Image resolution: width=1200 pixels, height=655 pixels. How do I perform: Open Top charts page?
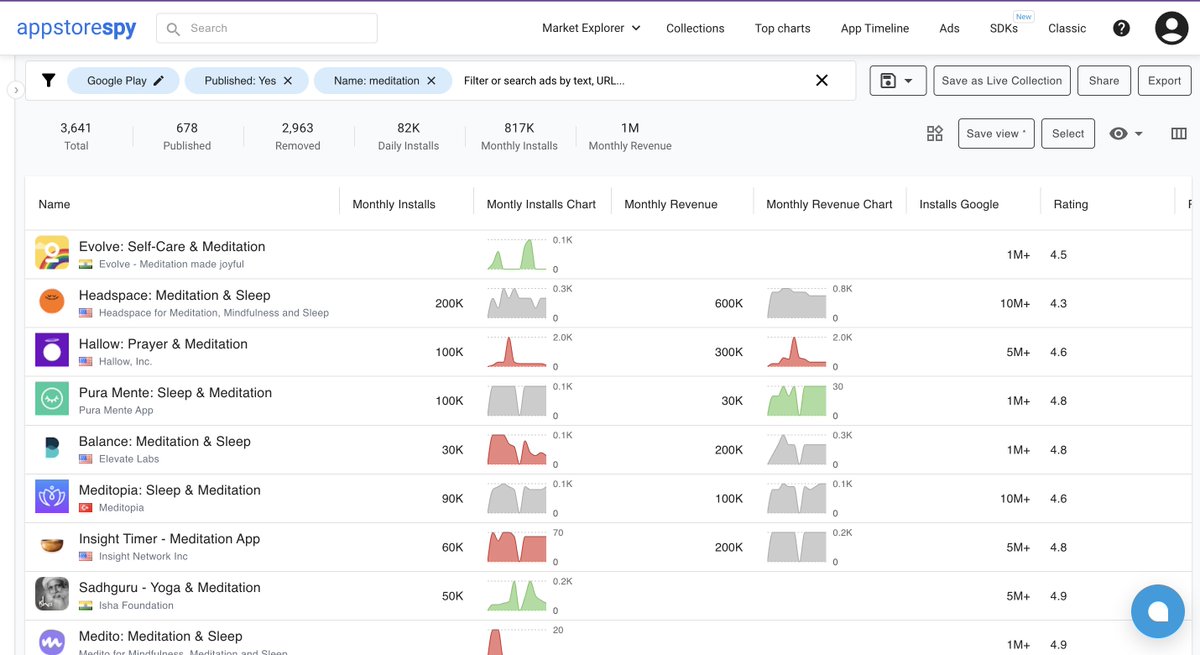point(782,28)
